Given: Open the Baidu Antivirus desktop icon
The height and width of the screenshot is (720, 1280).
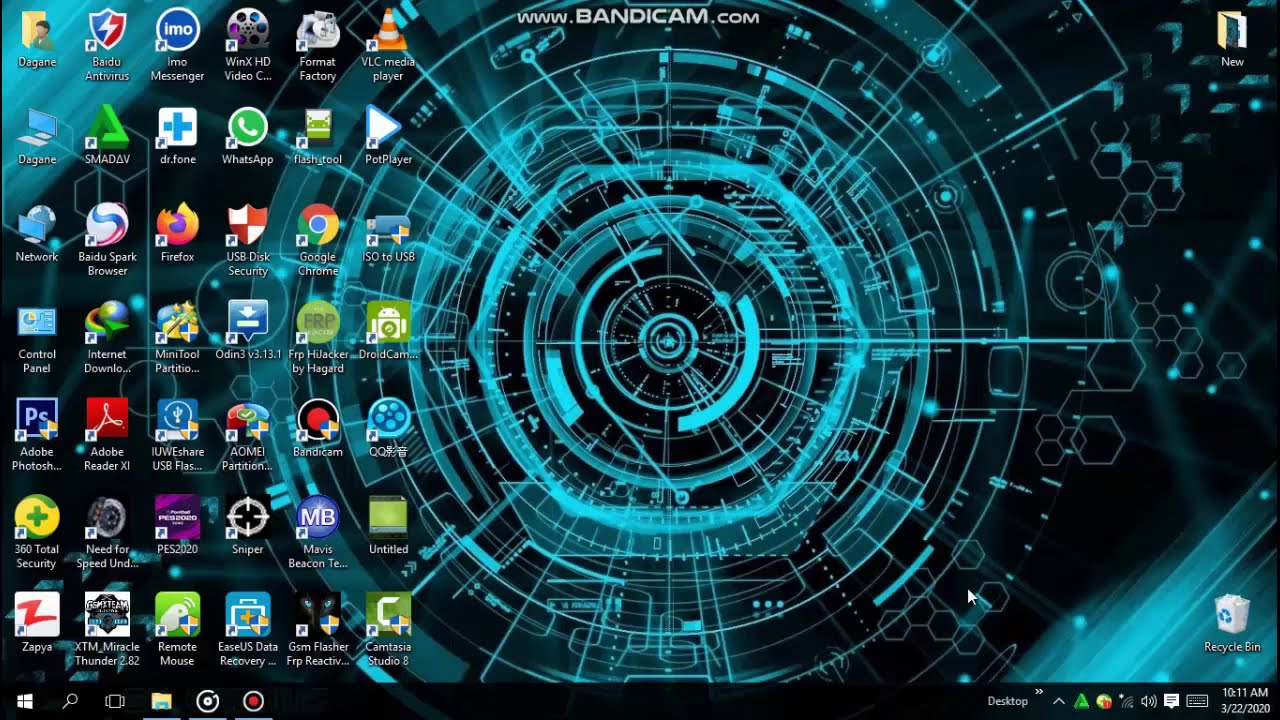Looking at the screenshot, I should (107, 45).
